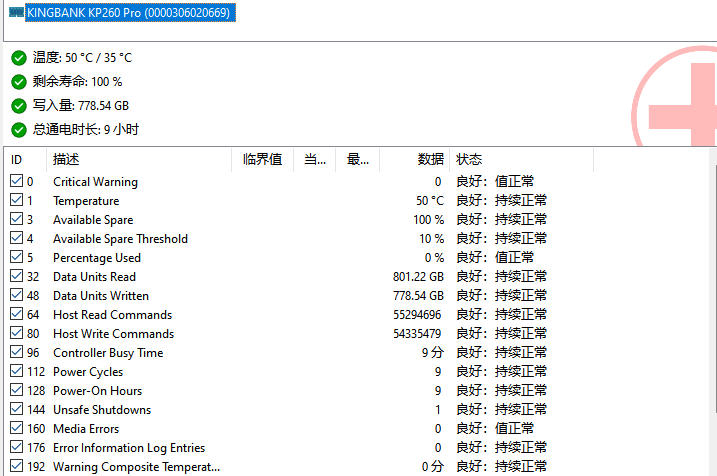Toggle the Temperature attribute checkbox
This screenshot has width=717, height=476.
click(16, 200)
